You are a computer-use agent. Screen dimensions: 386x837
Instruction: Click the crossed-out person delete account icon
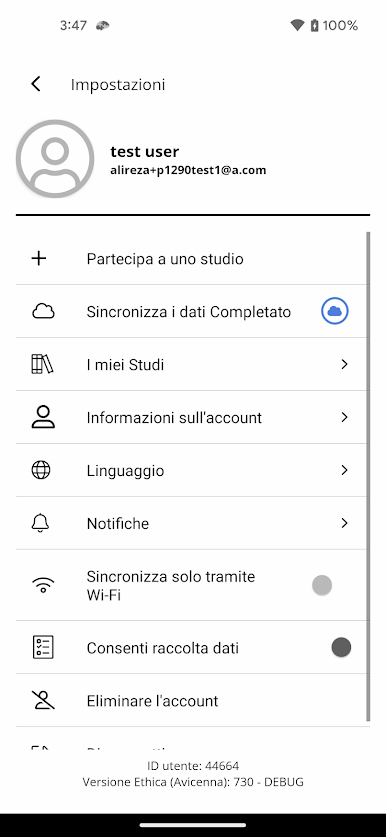43,700
